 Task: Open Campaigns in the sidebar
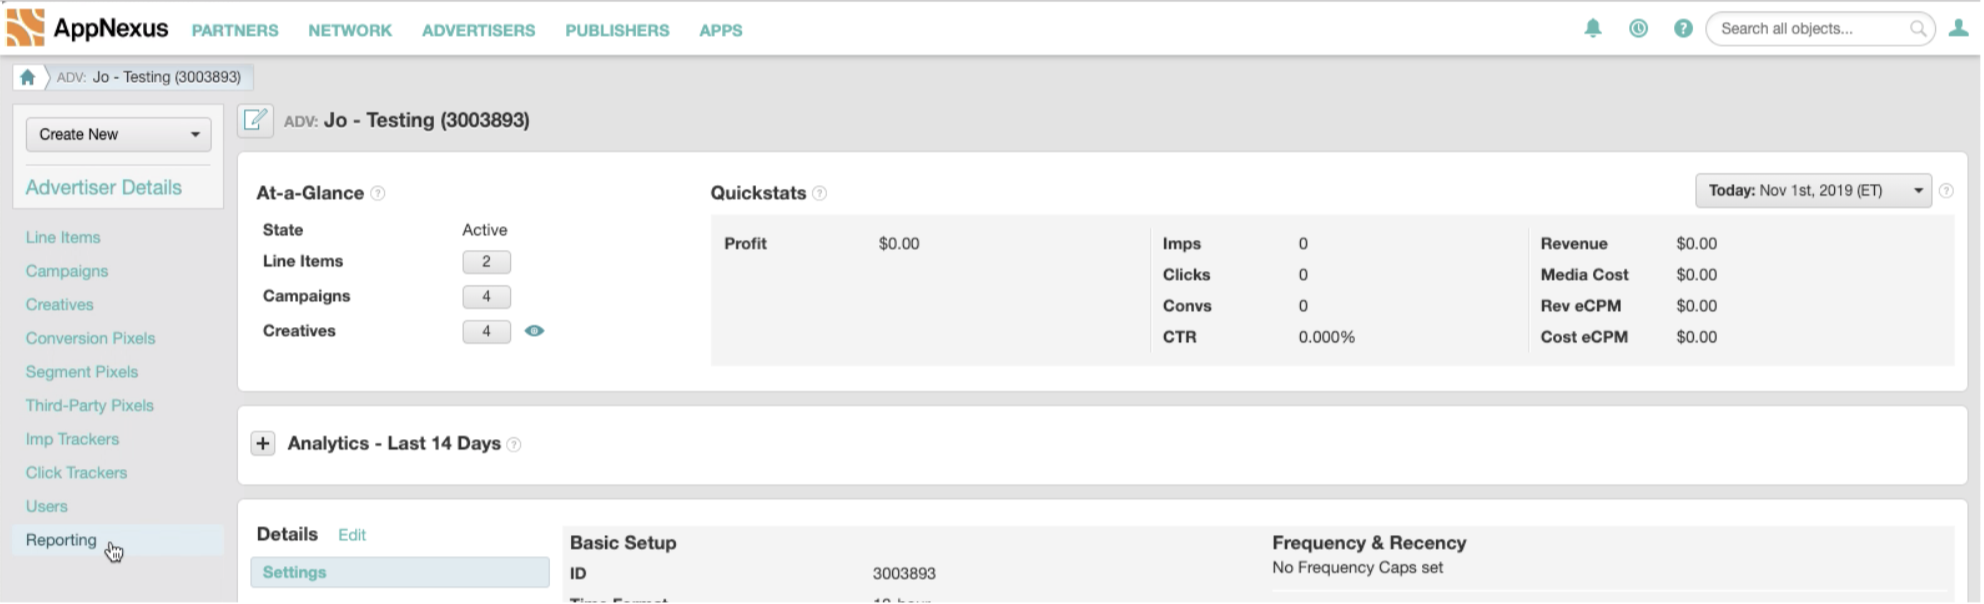pos(67,272)
